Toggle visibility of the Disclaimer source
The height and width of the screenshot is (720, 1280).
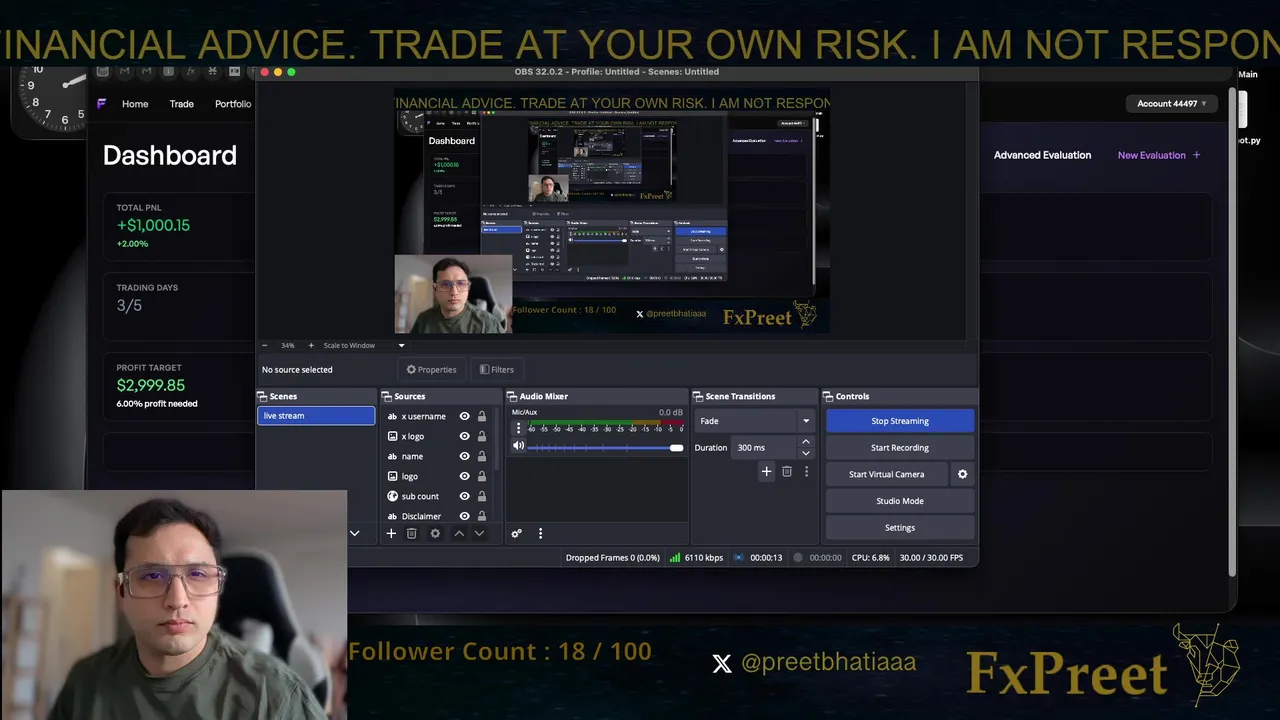pos(464,516)
